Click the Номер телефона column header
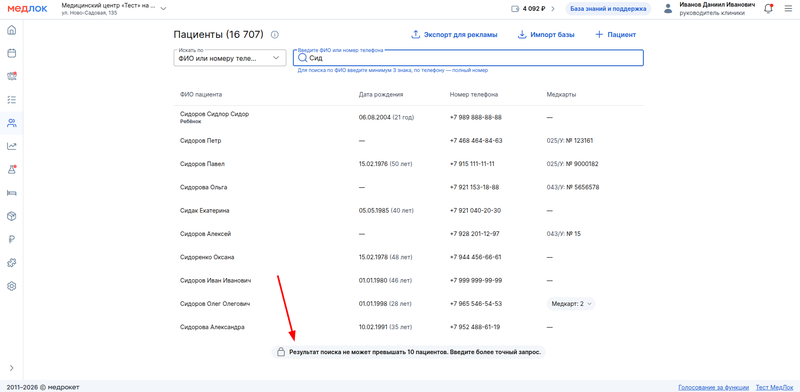Screen dimensions: 800x392 474,94
